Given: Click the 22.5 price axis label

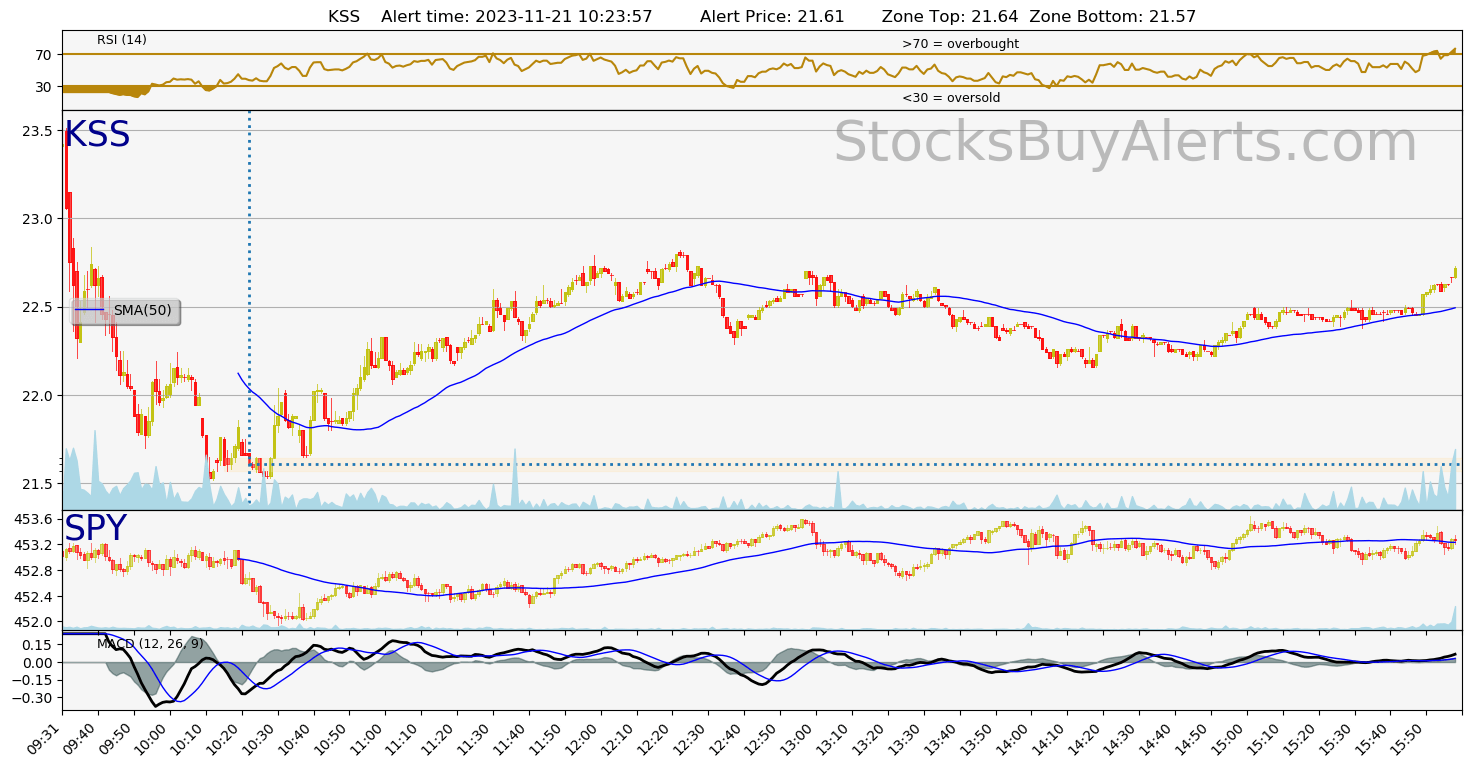Looking at the screenshot, I should click(x=38, y=307).
